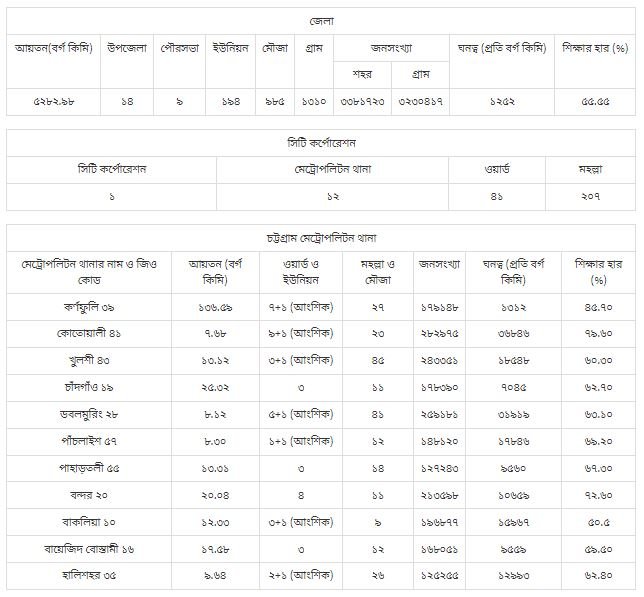
Task: Select the চট্টগ্রাম মেট্রোপলিটন থানা table title
Action: pyautogui.click(x=321, y=238)
